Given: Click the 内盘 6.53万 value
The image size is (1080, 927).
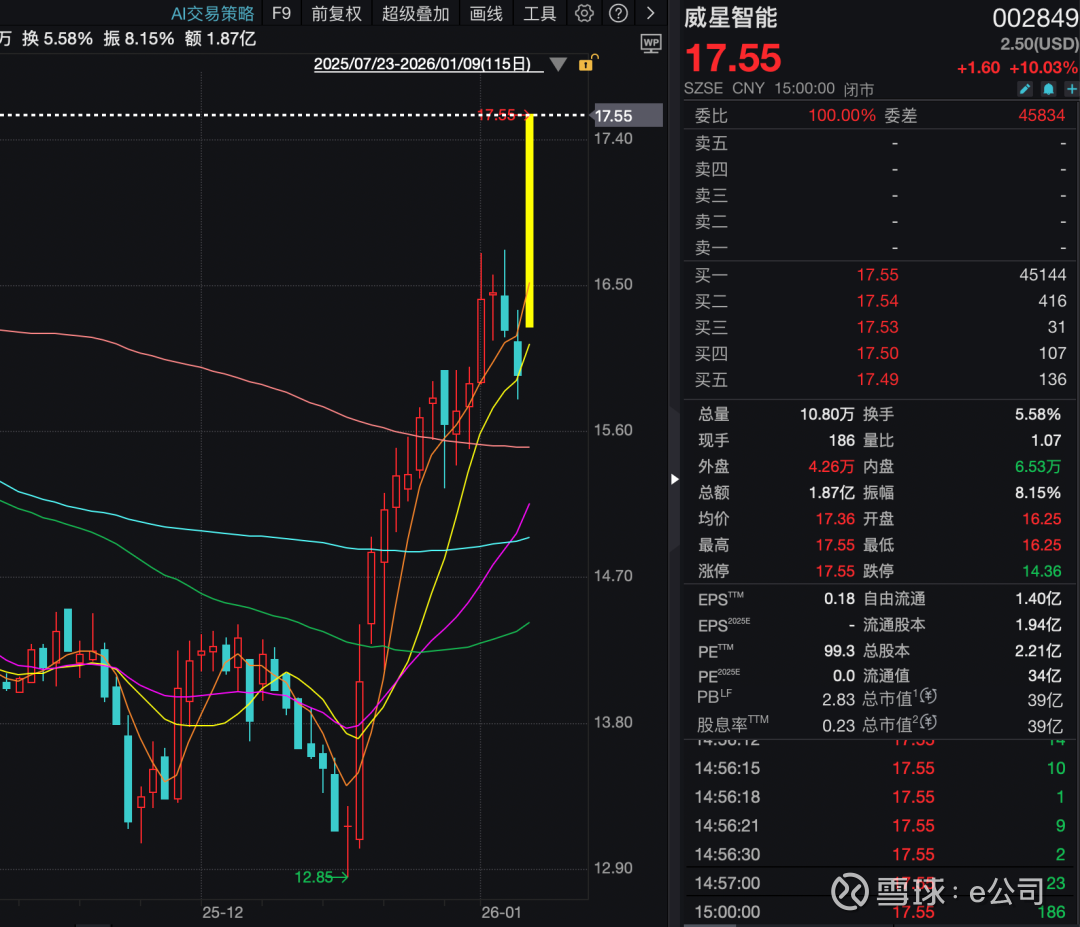Looking at the screenshot, I should tap(1038, 467).
